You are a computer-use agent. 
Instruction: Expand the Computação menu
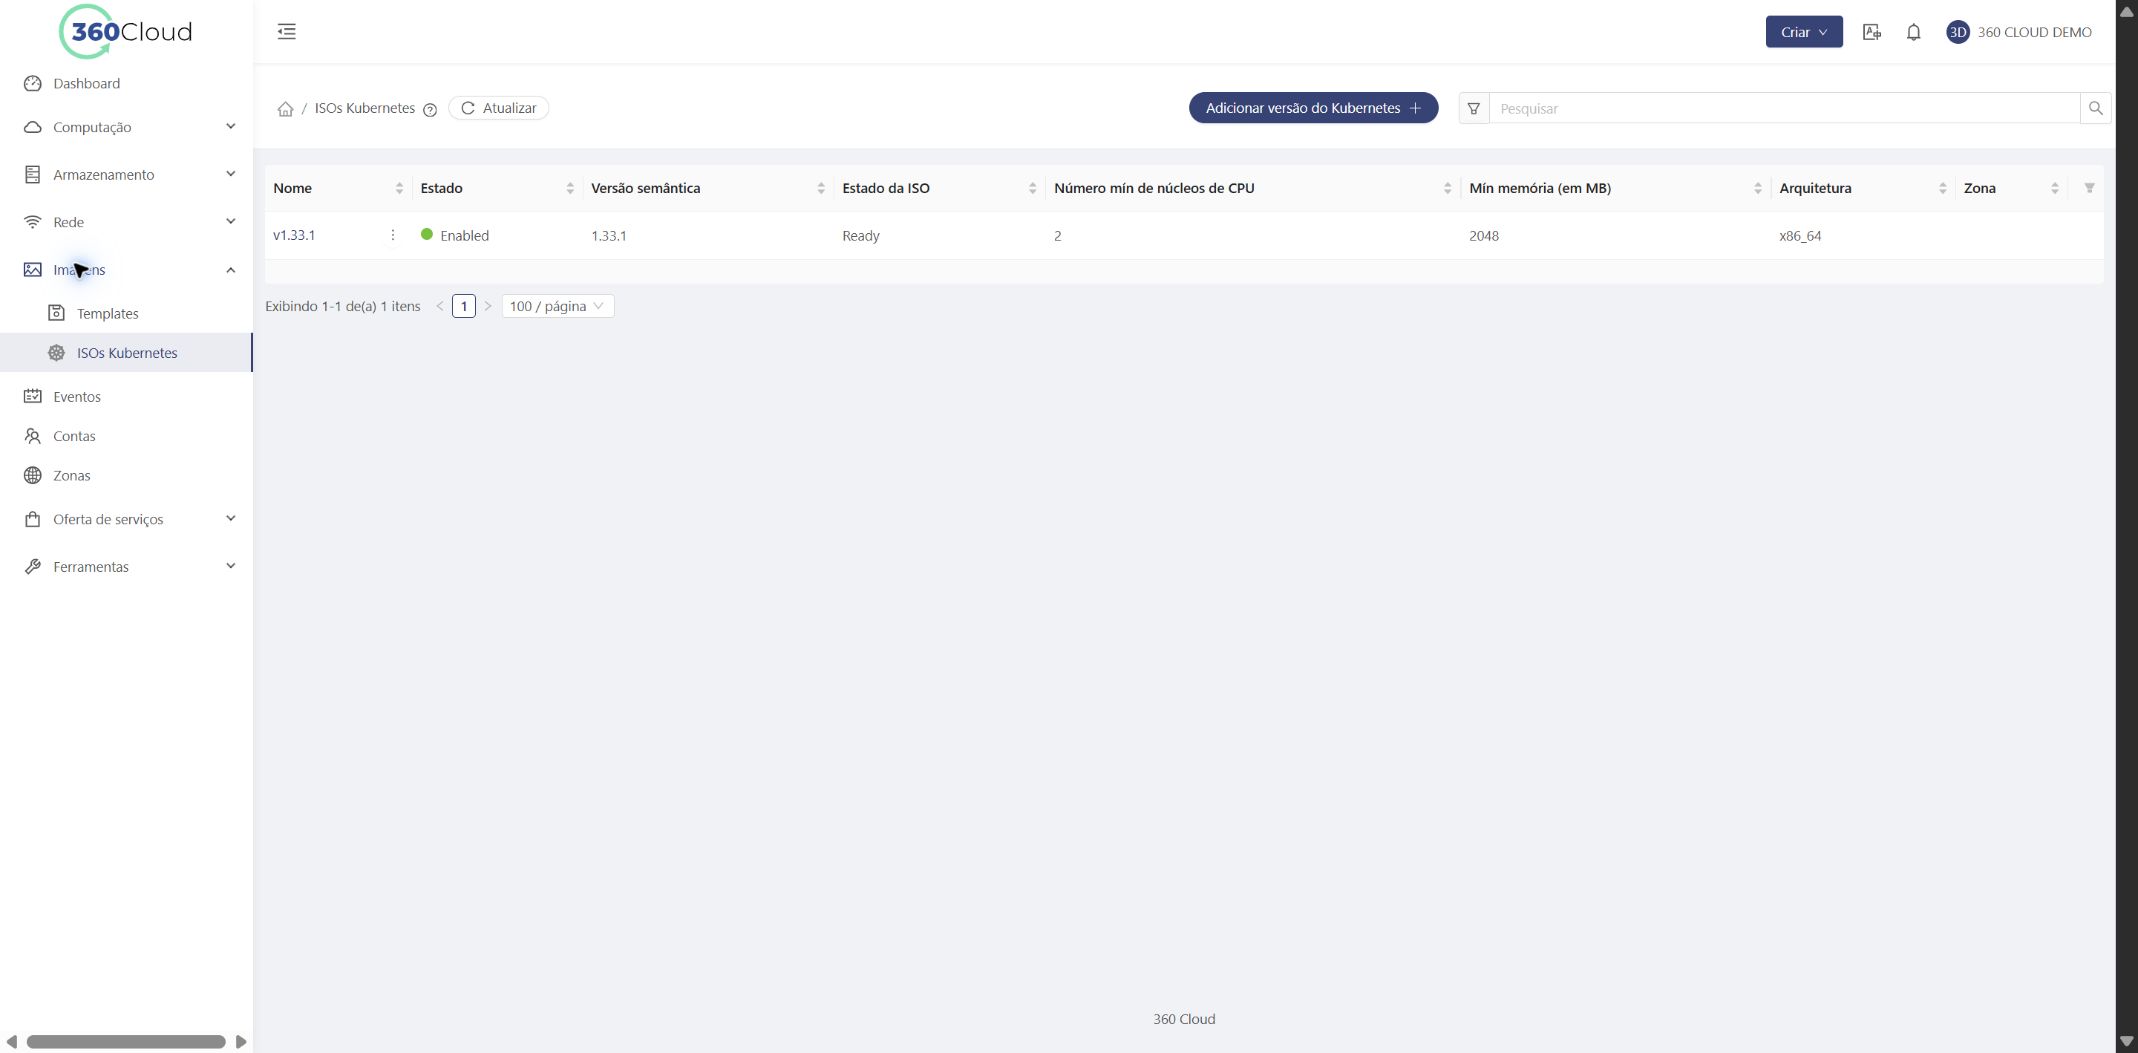click(127, 127)
